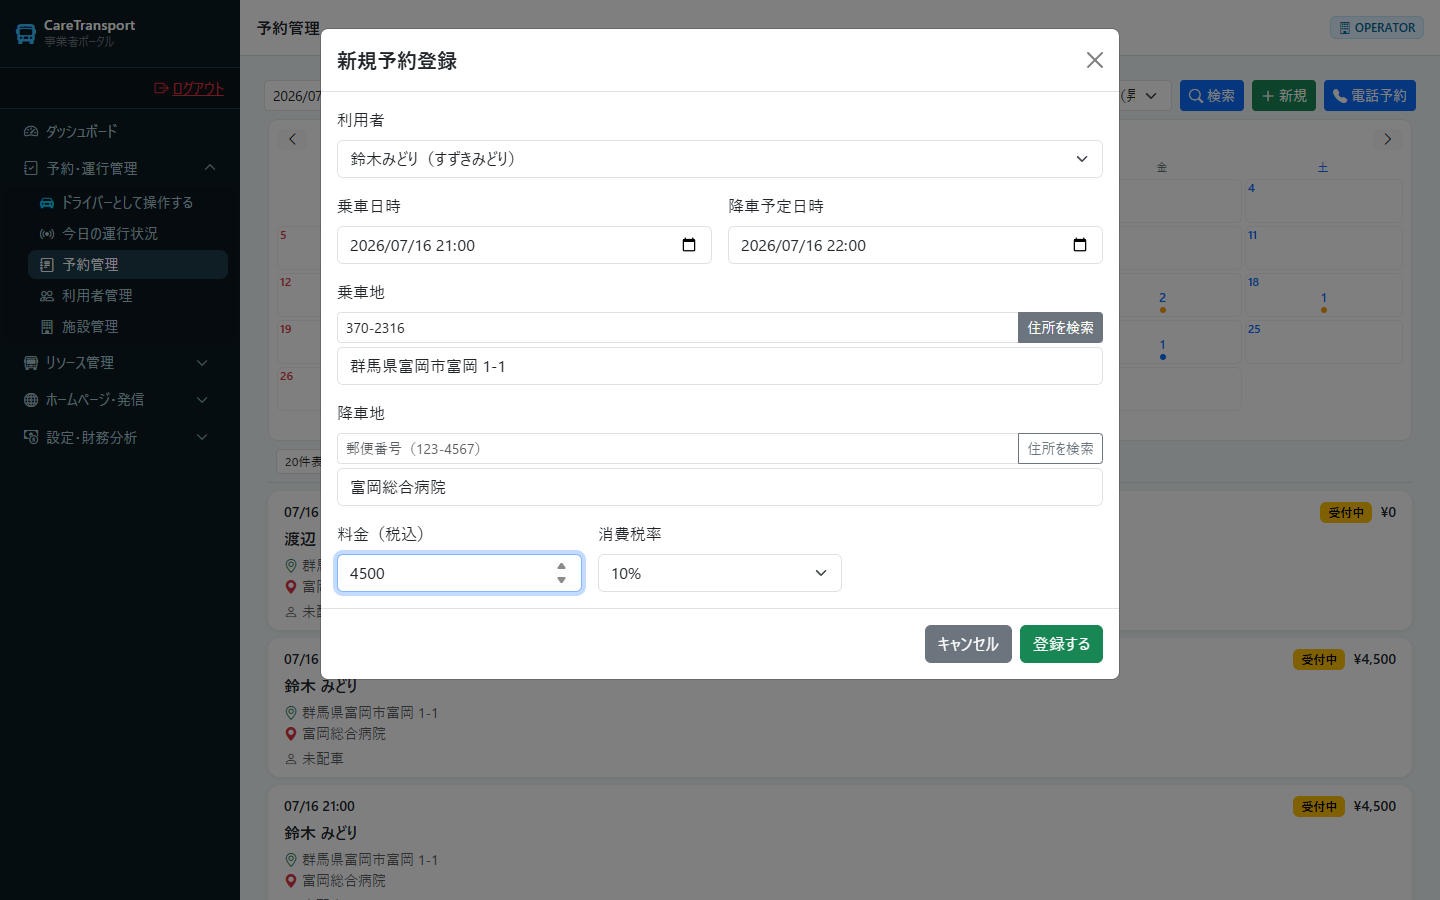
Task: Select 予約管理 in sidebar
Action: 128,264
